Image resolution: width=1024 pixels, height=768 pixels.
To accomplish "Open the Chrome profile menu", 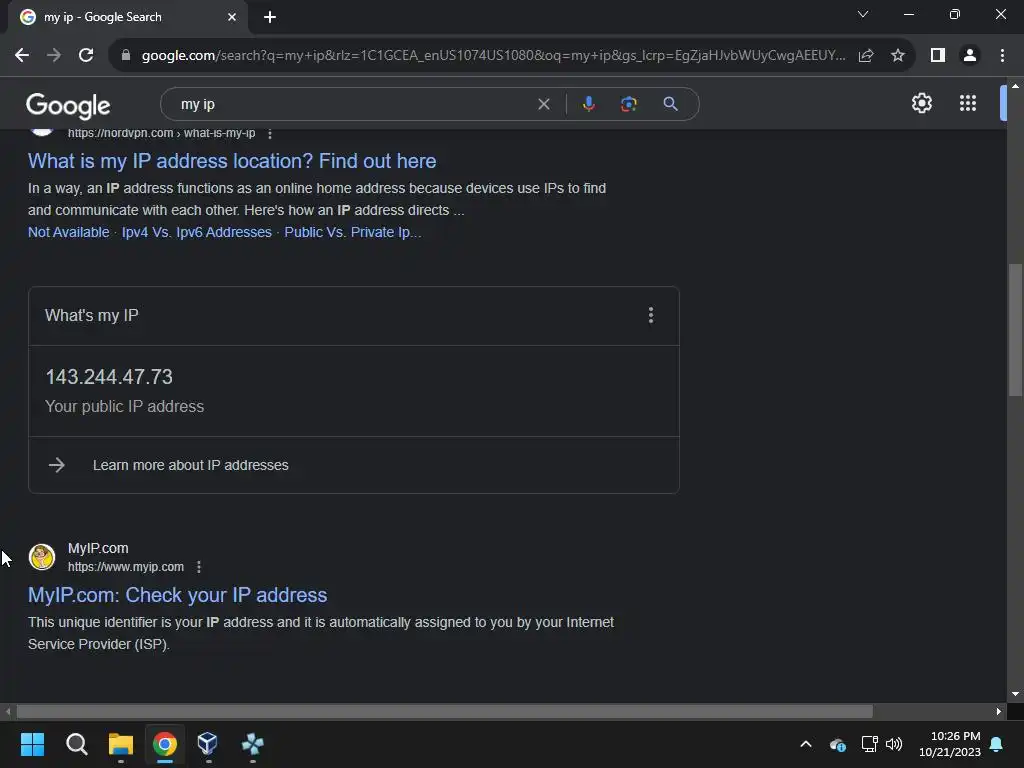I will click(x=970, y=56).
